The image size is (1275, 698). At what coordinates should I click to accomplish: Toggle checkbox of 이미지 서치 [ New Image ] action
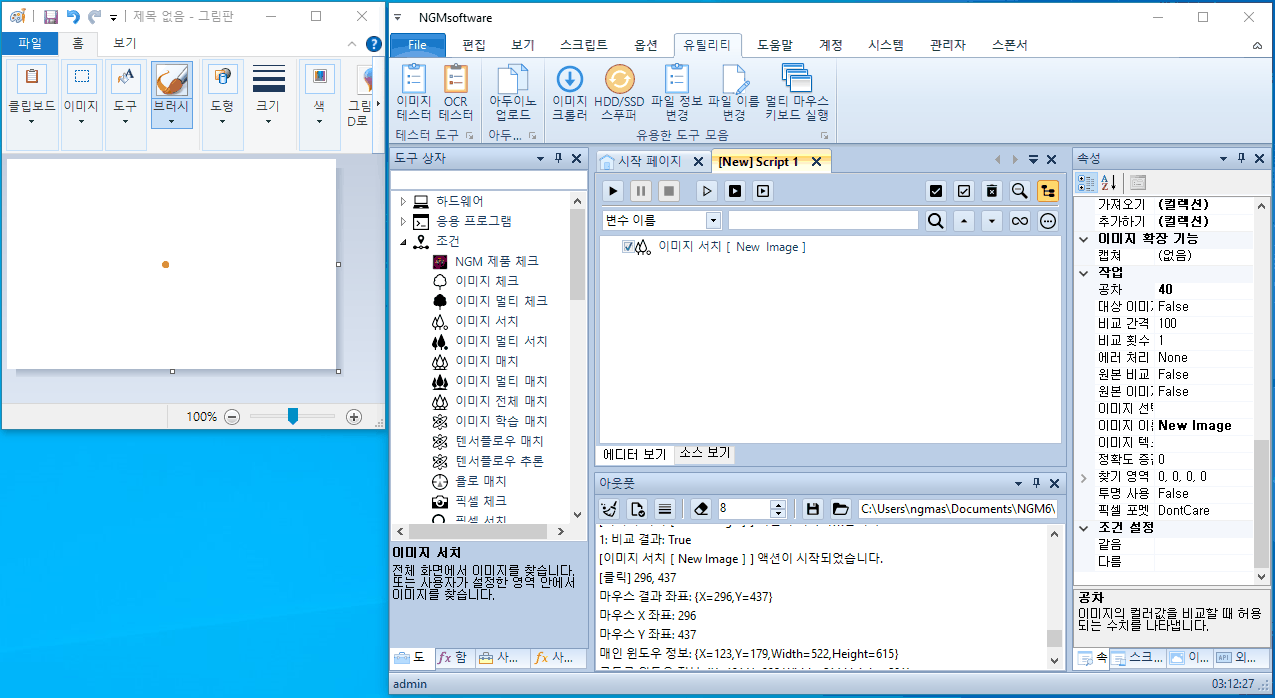tap(628, 247)
